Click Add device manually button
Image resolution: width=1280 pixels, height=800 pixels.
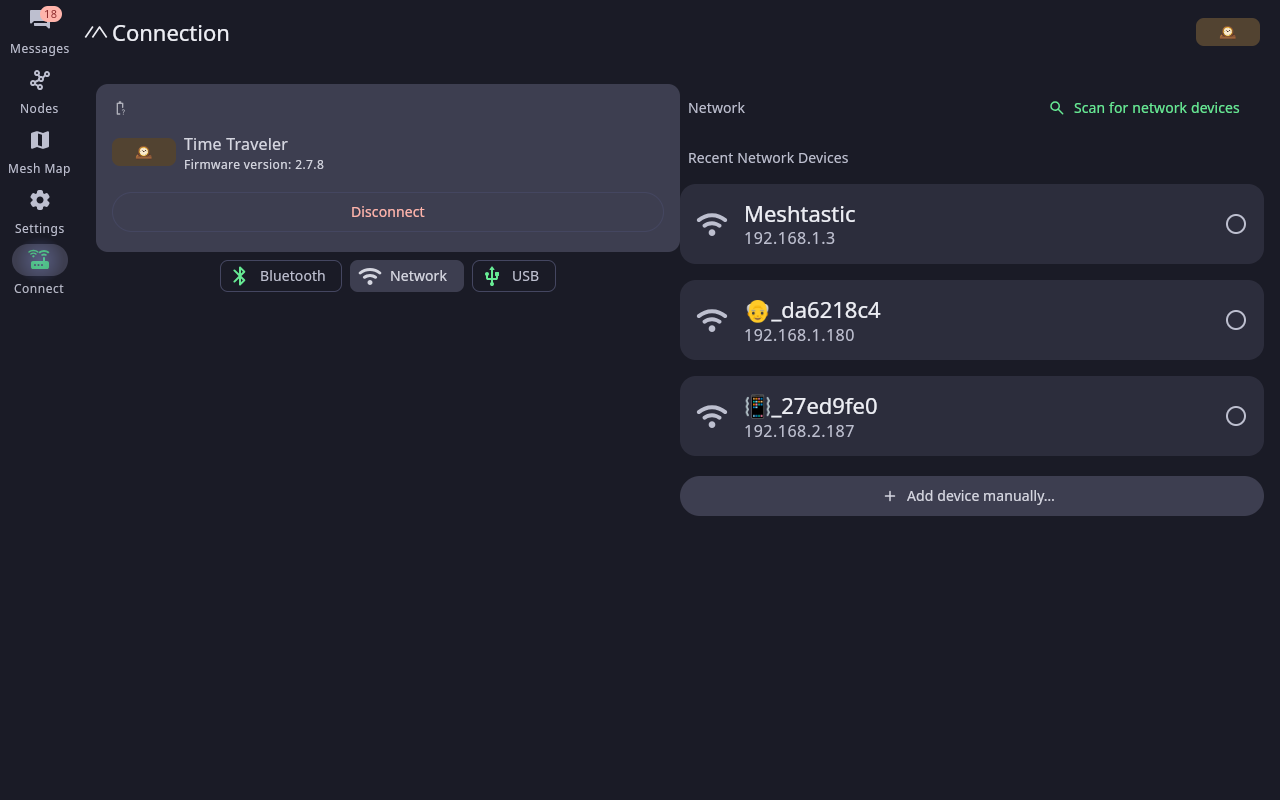[x=972, y=496]
